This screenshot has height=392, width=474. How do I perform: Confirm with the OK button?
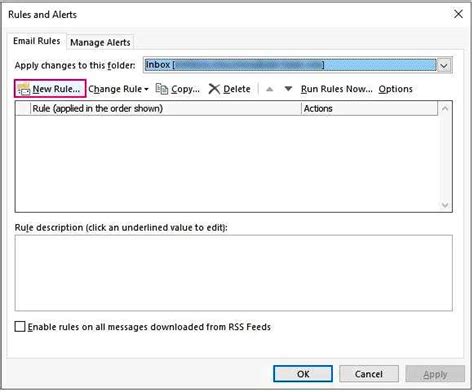click(303, 374)
